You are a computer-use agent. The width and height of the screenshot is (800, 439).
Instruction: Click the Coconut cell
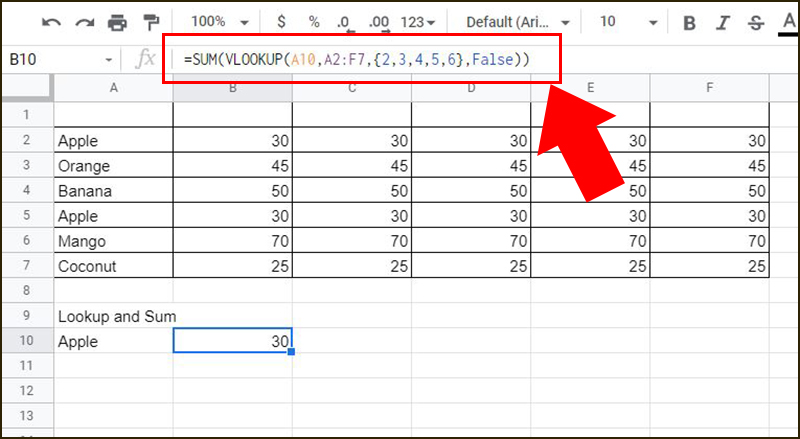pyautogui.click(x=114, y=265)
